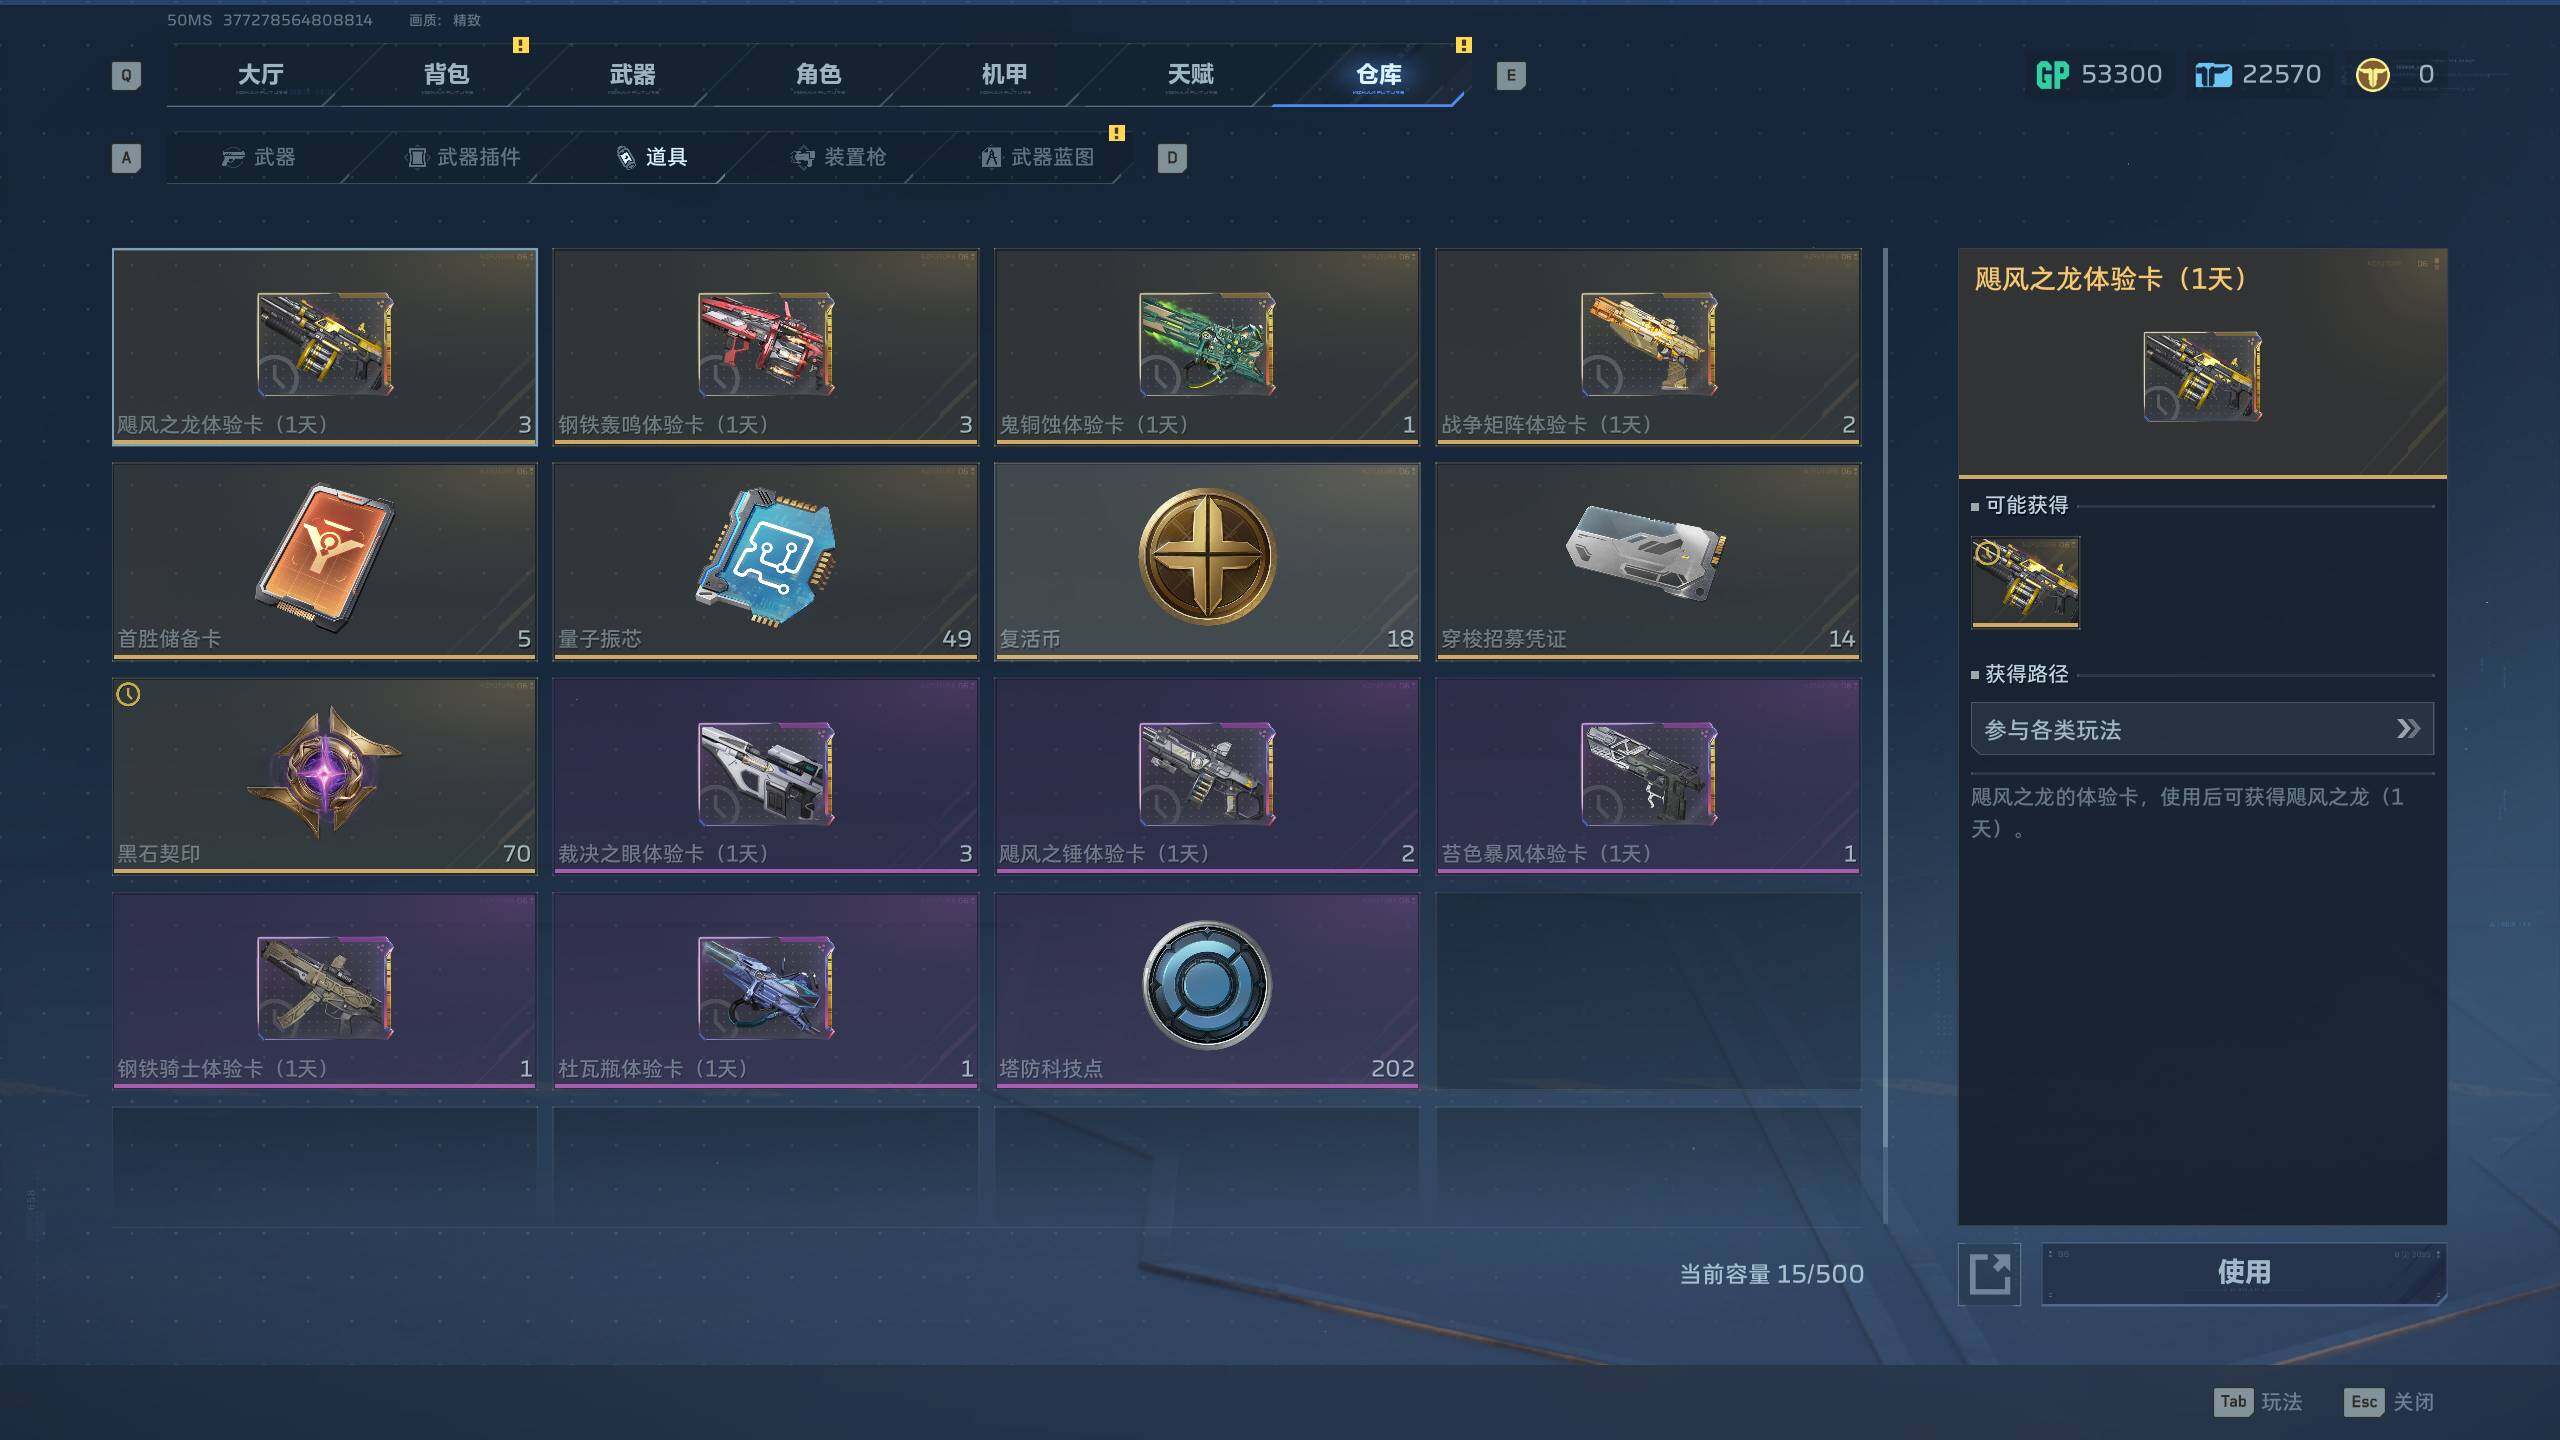The height and width of the screenshot is (1440, 2560).
Task: Click the 使用 button
Action: (x=2244, y=1273)
